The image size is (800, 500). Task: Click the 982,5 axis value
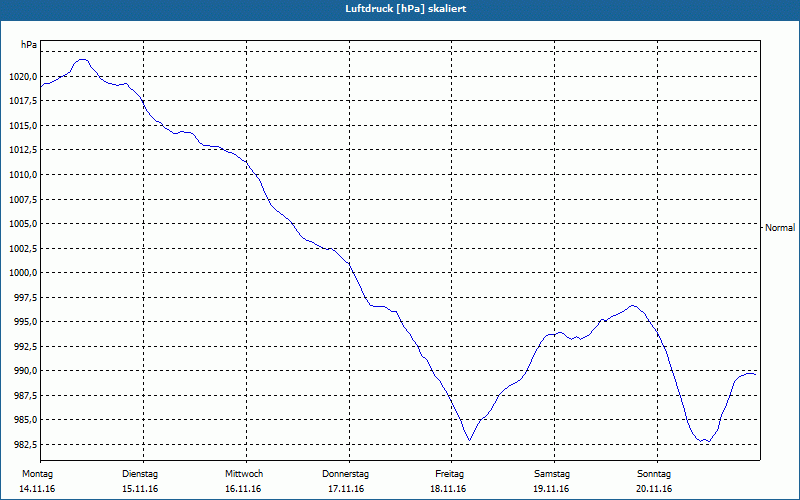25,444
